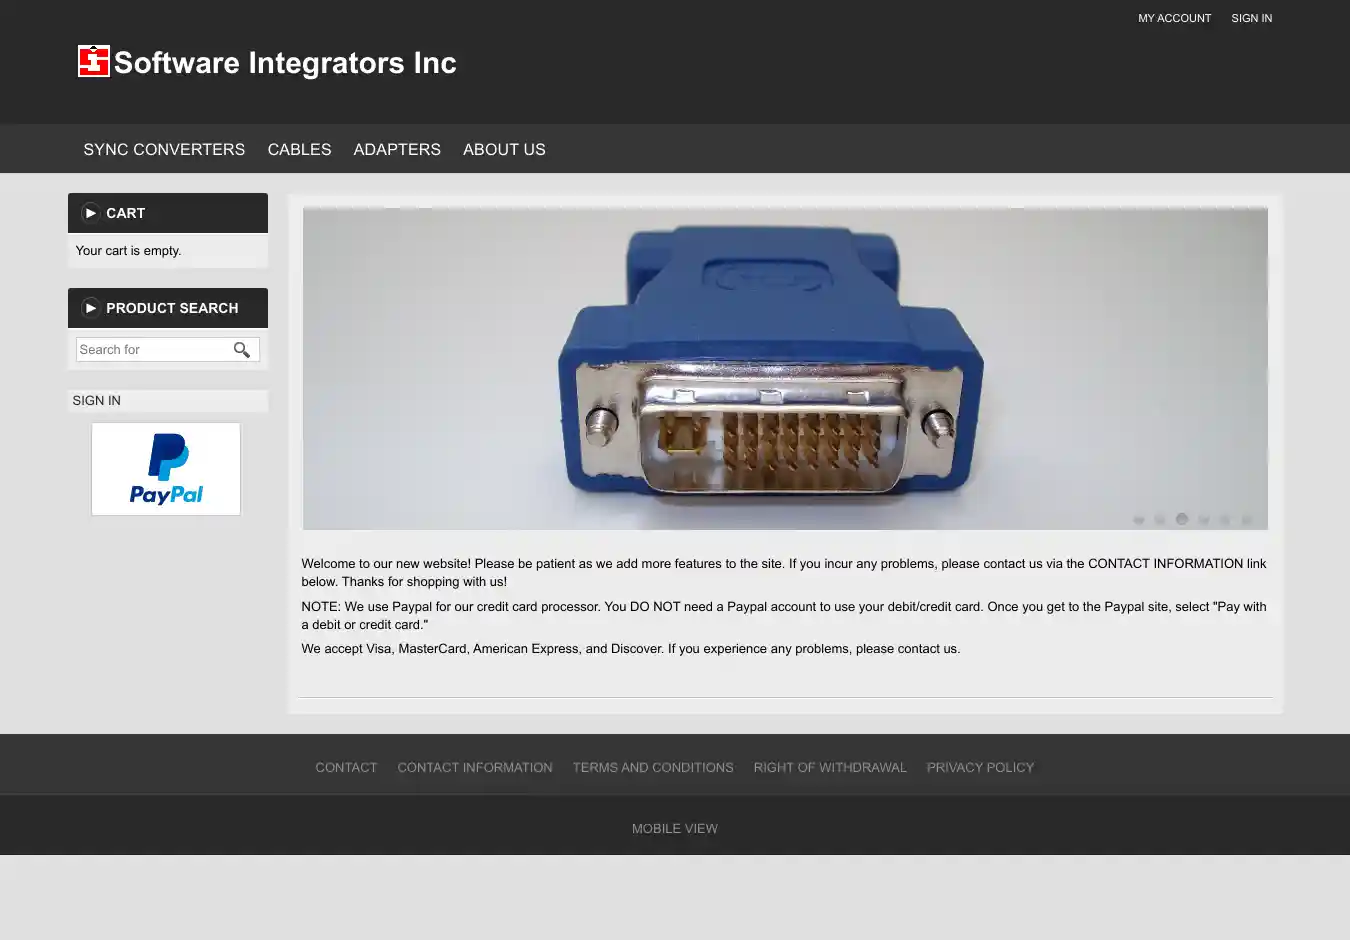Viewport: 1350px width, 940px height.
Task: Go to the Adapters category
Action: (397, 149)
